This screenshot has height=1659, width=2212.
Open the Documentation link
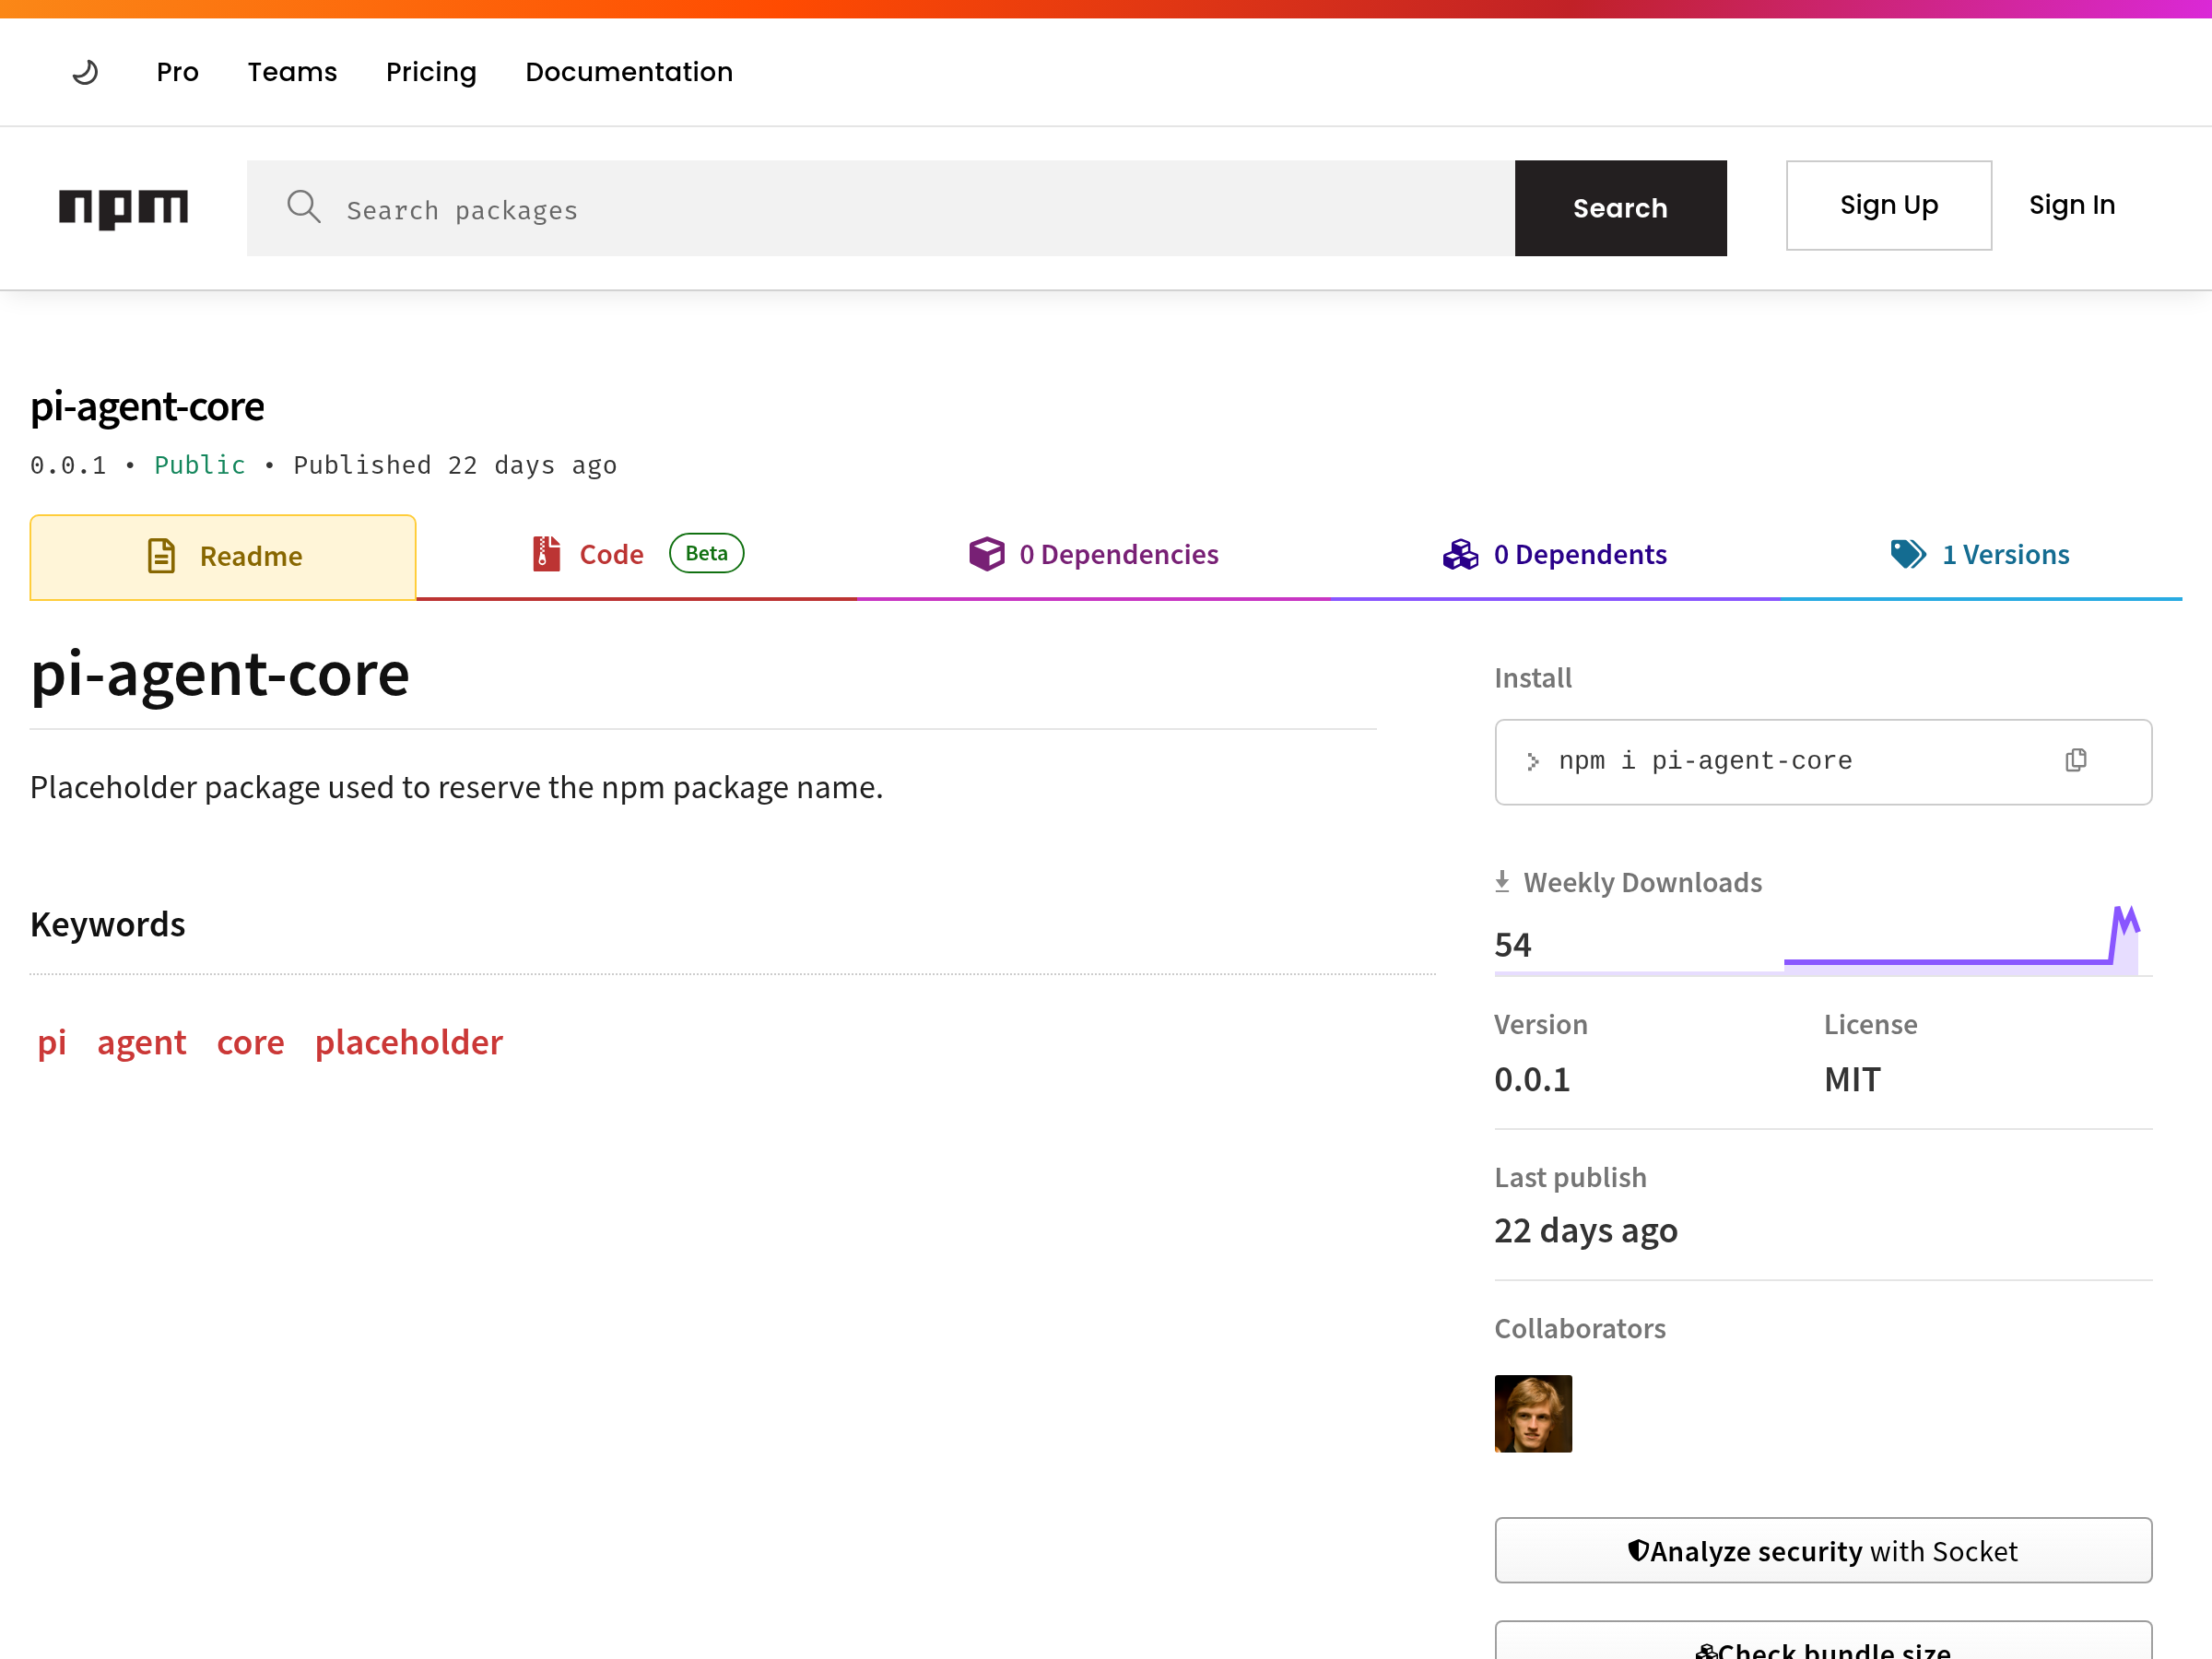pyautogui.click(x=629, y=72)
